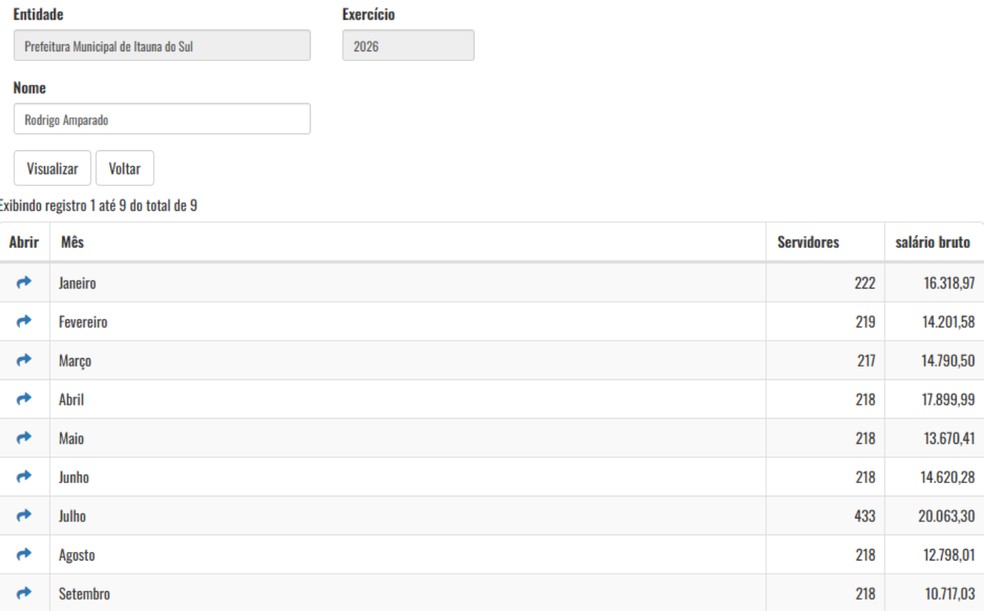Select Julho's 433 servidores cell
The image size is (984, 611).
825,516
